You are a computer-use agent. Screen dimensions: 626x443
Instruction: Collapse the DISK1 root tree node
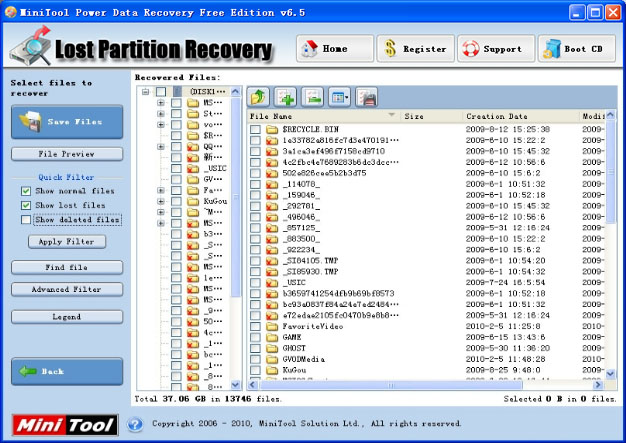point(146,92)
